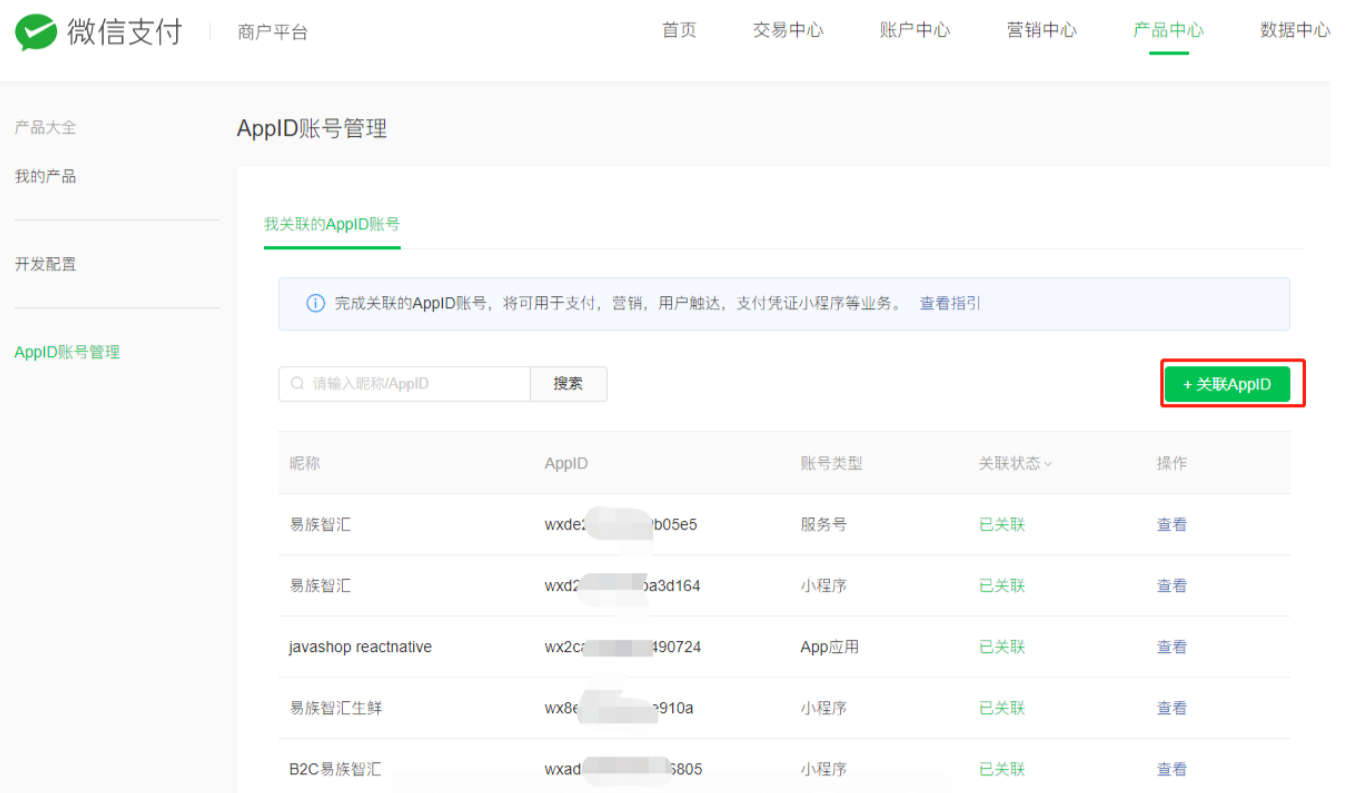This screenshot has width=1345, height=793.
Task: Select the 我关联的AppID账号 tab
Action: (x=332, y=224)
